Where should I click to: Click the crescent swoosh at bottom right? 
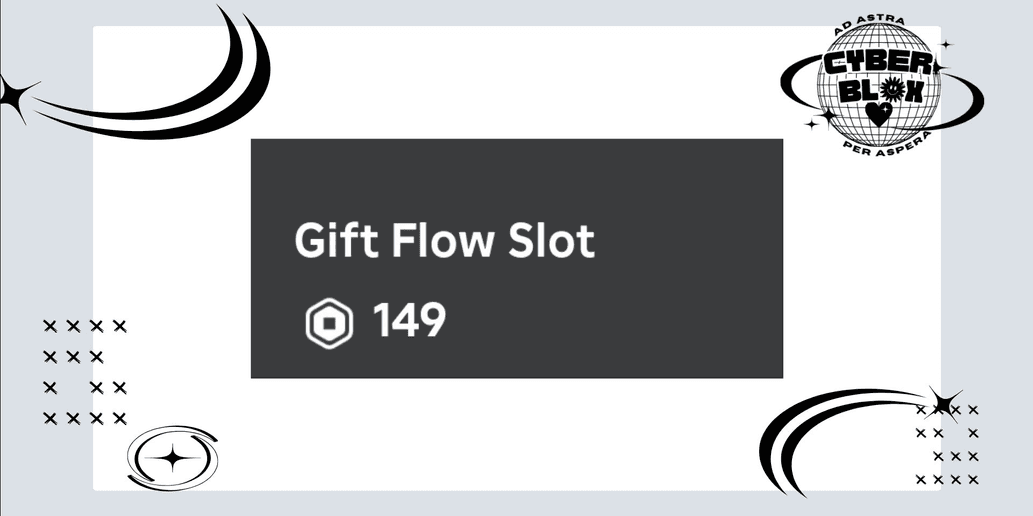pyautogui.click(x=850, y=438)
